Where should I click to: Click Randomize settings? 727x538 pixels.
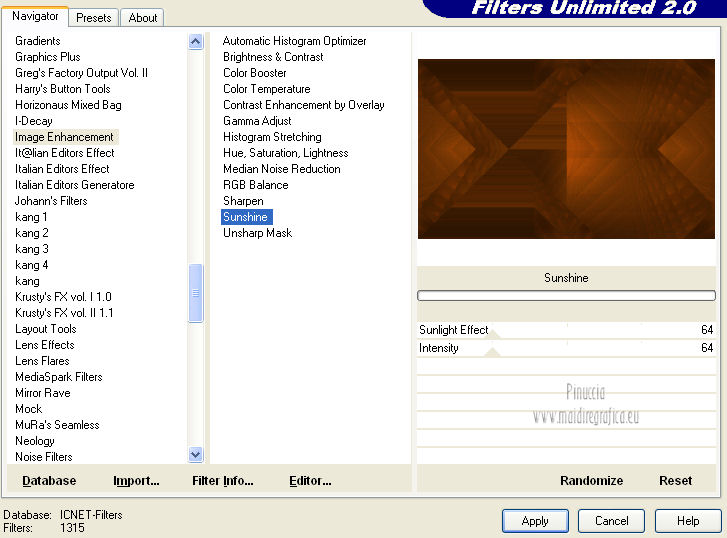pyautogui.click(x=591, y=480)
